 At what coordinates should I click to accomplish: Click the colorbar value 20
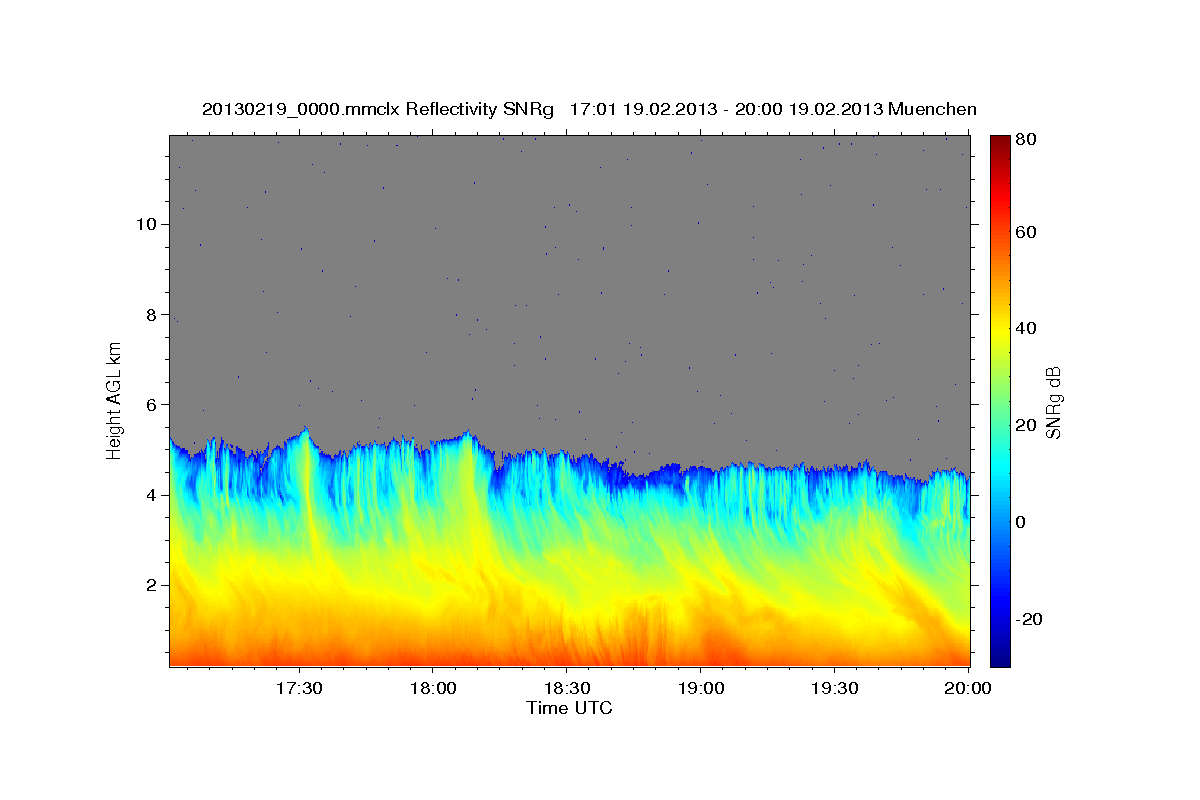tap(1024, 425)
